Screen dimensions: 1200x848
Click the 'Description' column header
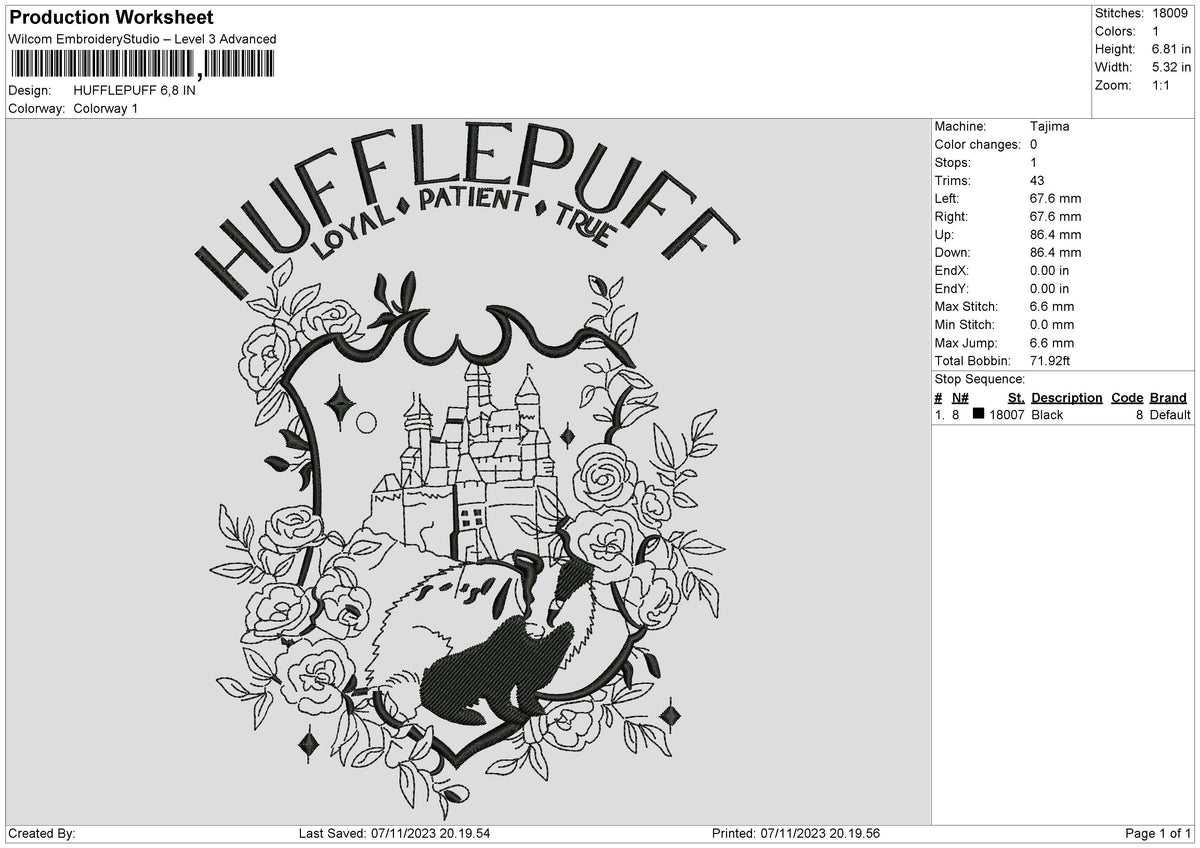click(1066, 397)
